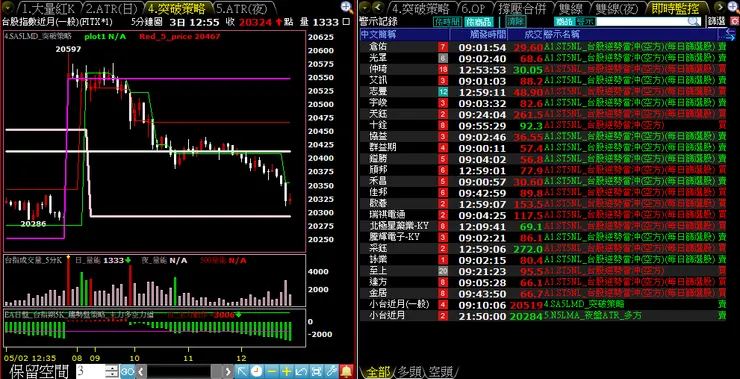The width and height of the screenshot is (740, 379).
Task: Open the 4.突破策略 tab in right panel
Action: (421, 8)
